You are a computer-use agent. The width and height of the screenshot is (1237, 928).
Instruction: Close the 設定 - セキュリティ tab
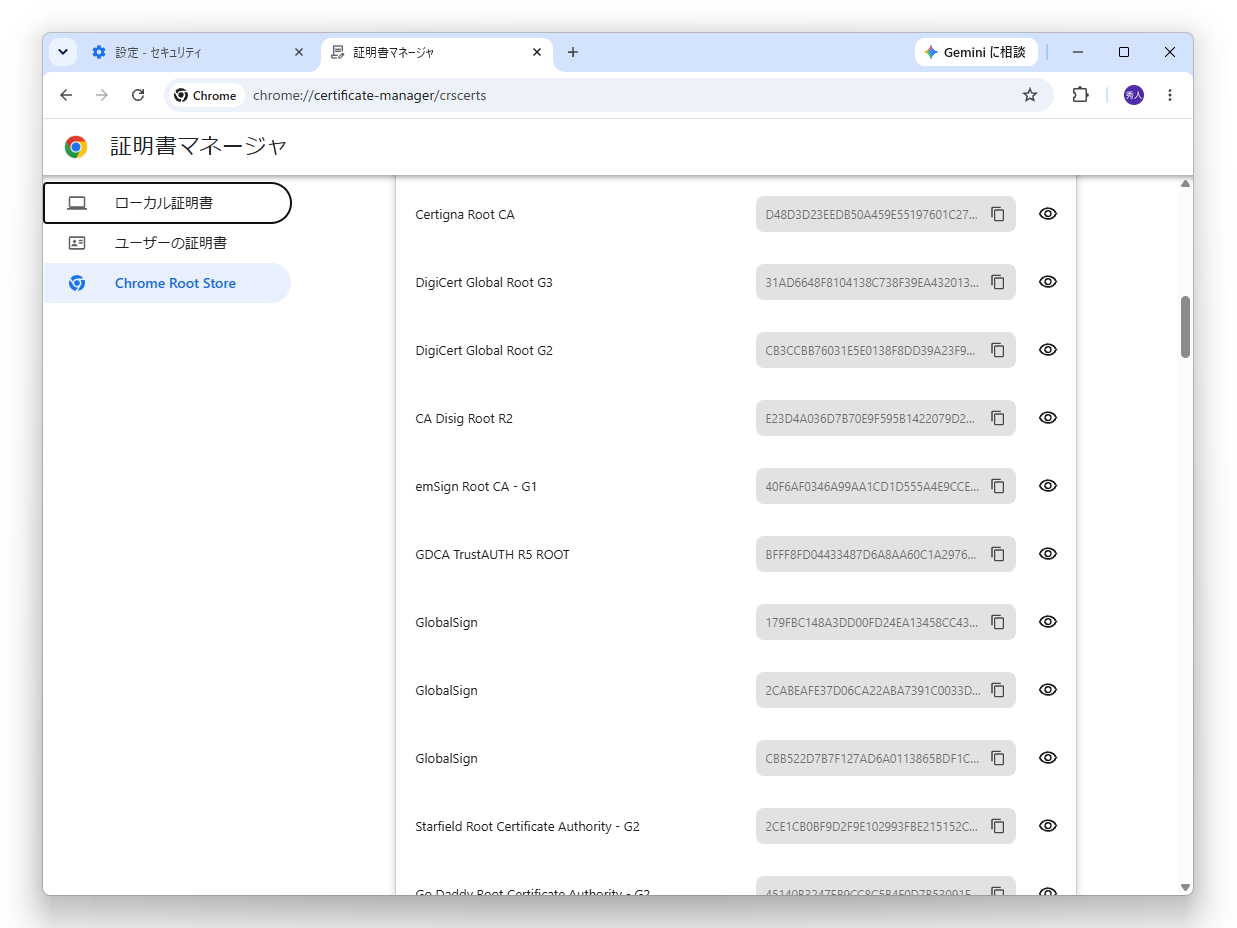tap(298, 52)
